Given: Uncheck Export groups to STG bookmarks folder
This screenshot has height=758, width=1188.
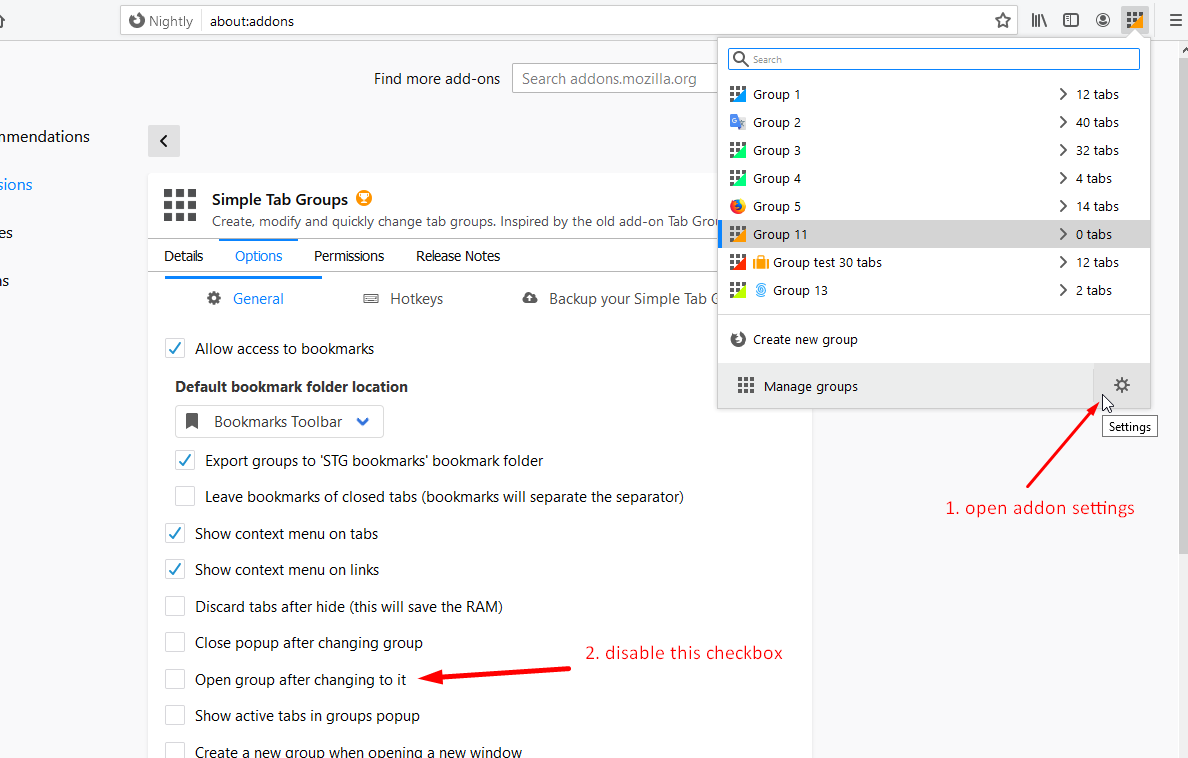Looking at the screenshot, I should coord(185,460).
